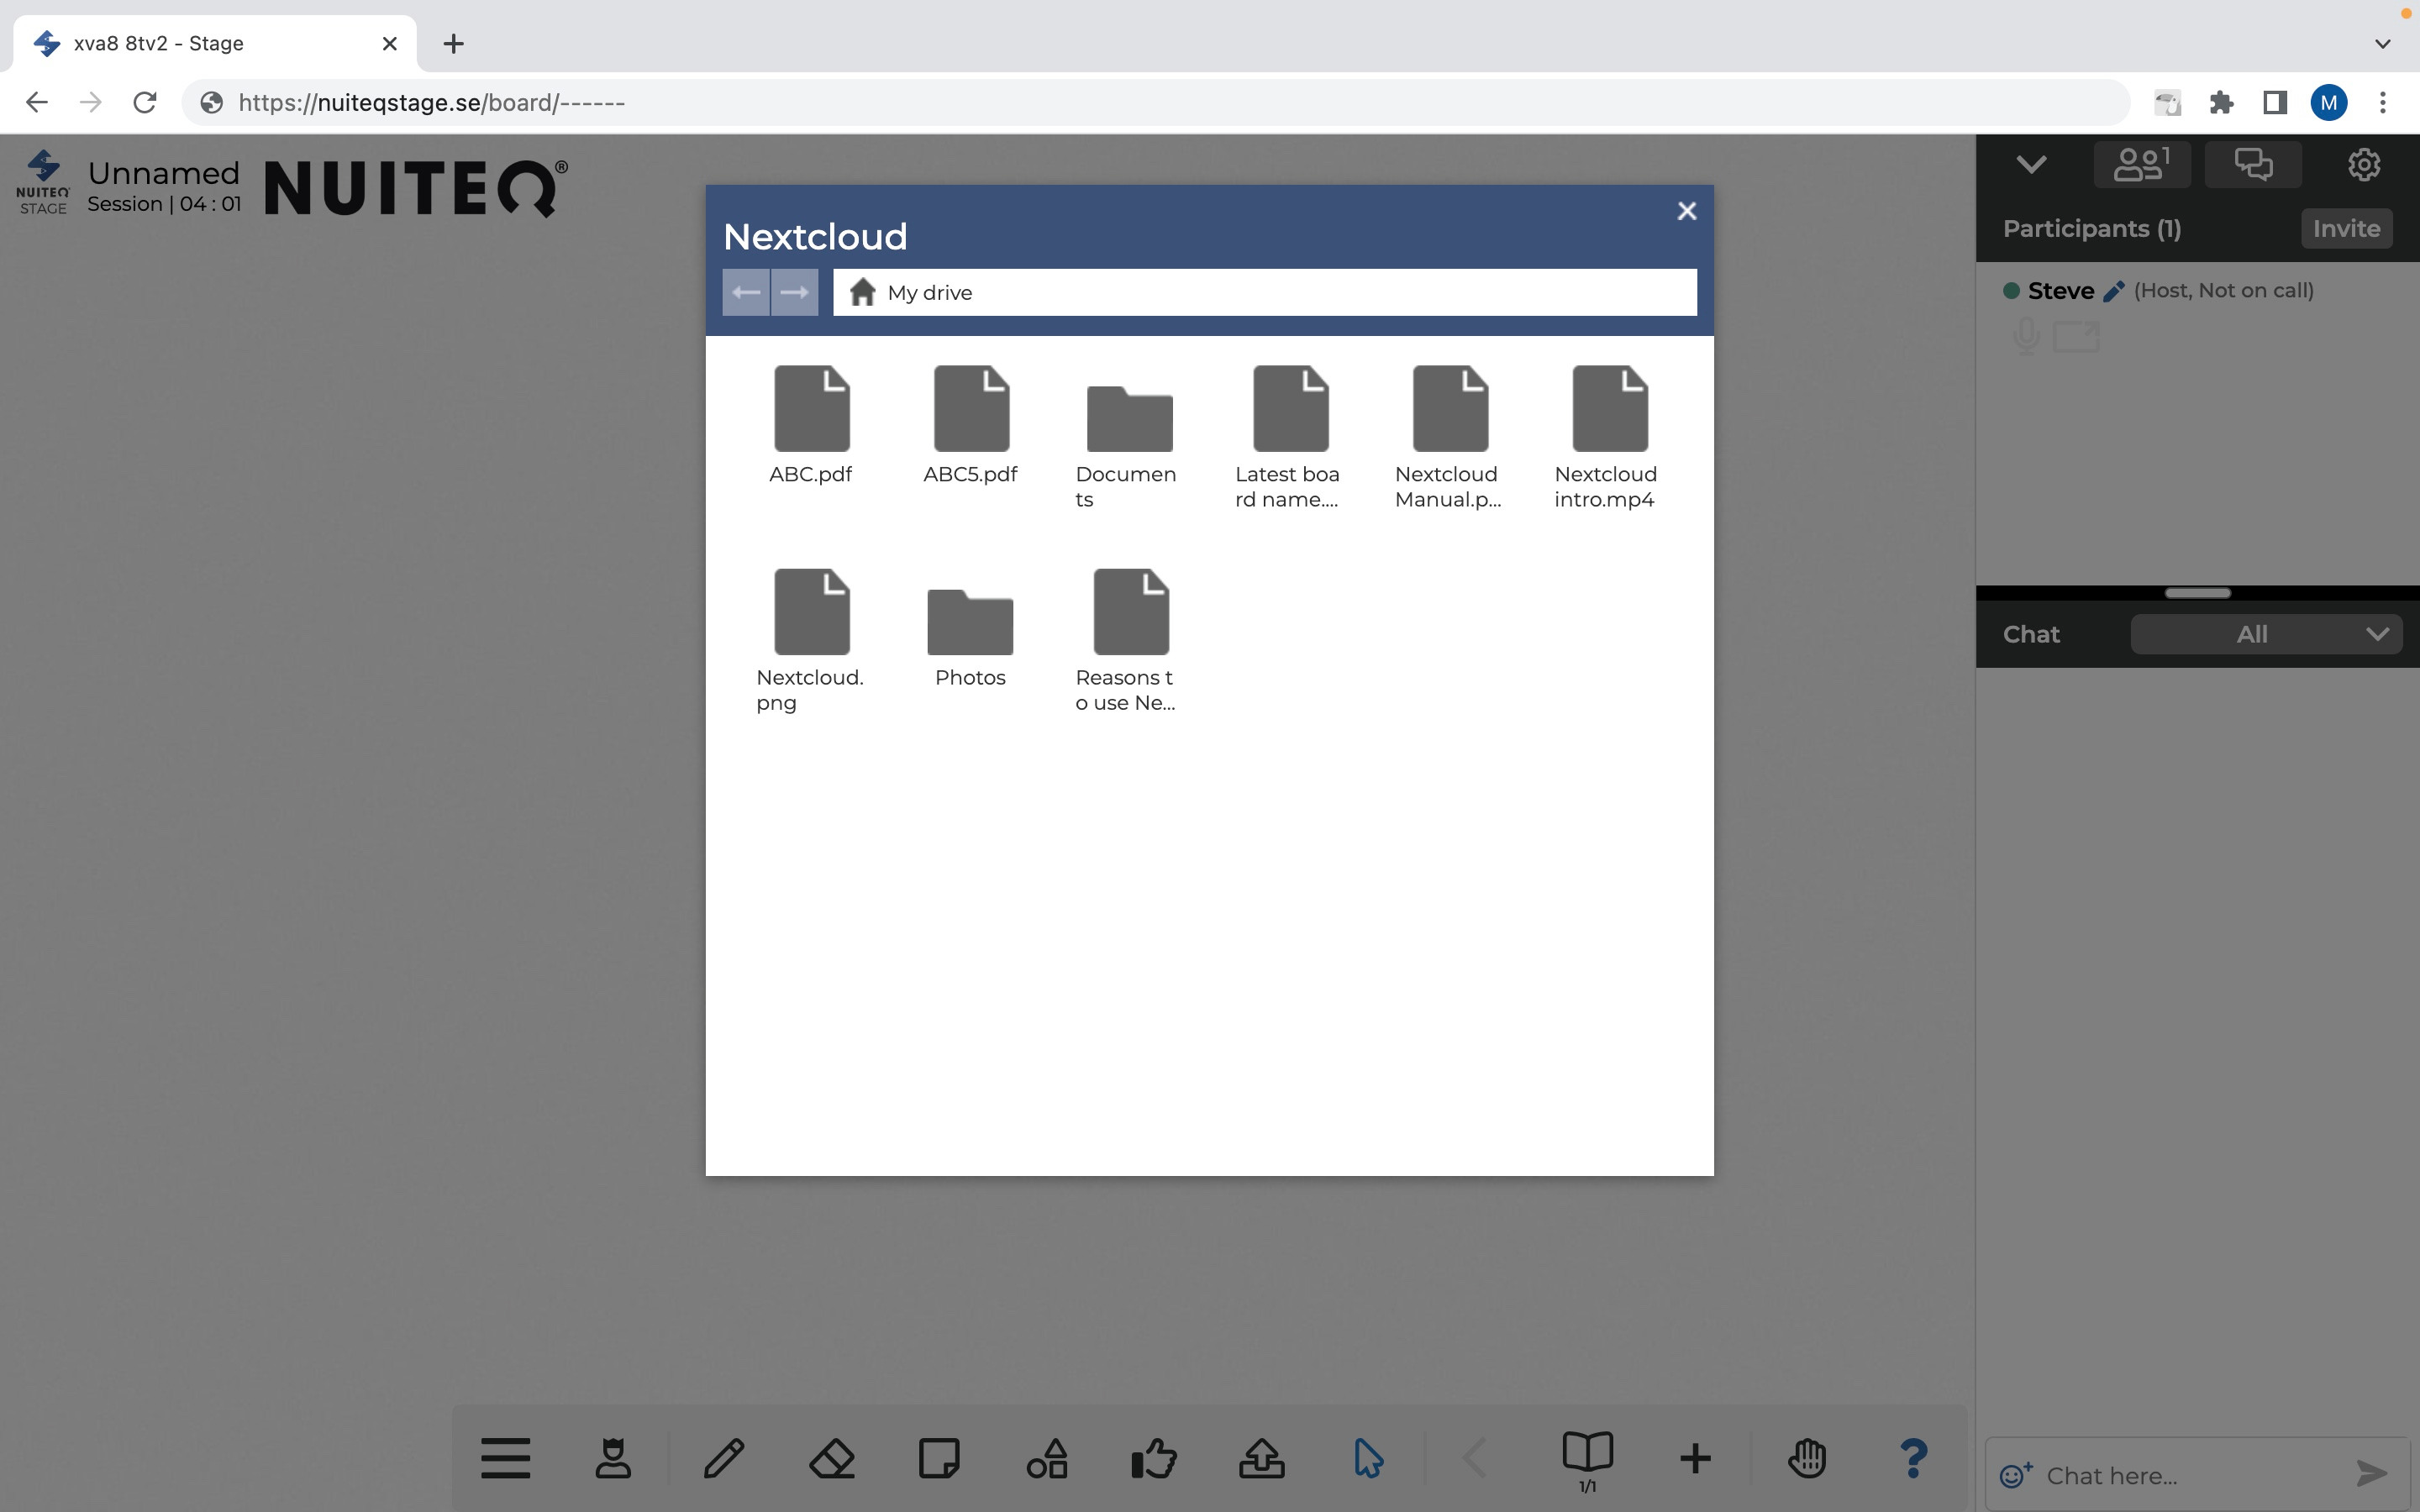Screen dimensions: 2420x1512
Task: Open the Shapes tool
Action: coord(1047,1458)
